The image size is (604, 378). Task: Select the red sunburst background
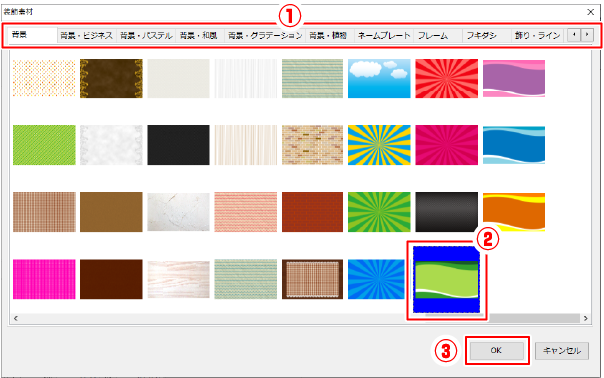[x=446, y=78]
